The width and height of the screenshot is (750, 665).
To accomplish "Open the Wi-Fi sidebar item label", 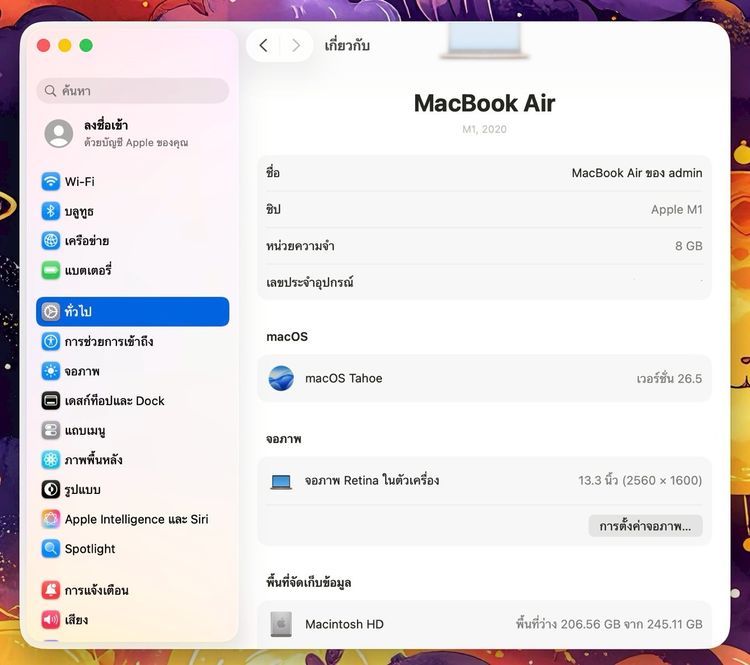I will pyautogui.click(x=79, y=182).
